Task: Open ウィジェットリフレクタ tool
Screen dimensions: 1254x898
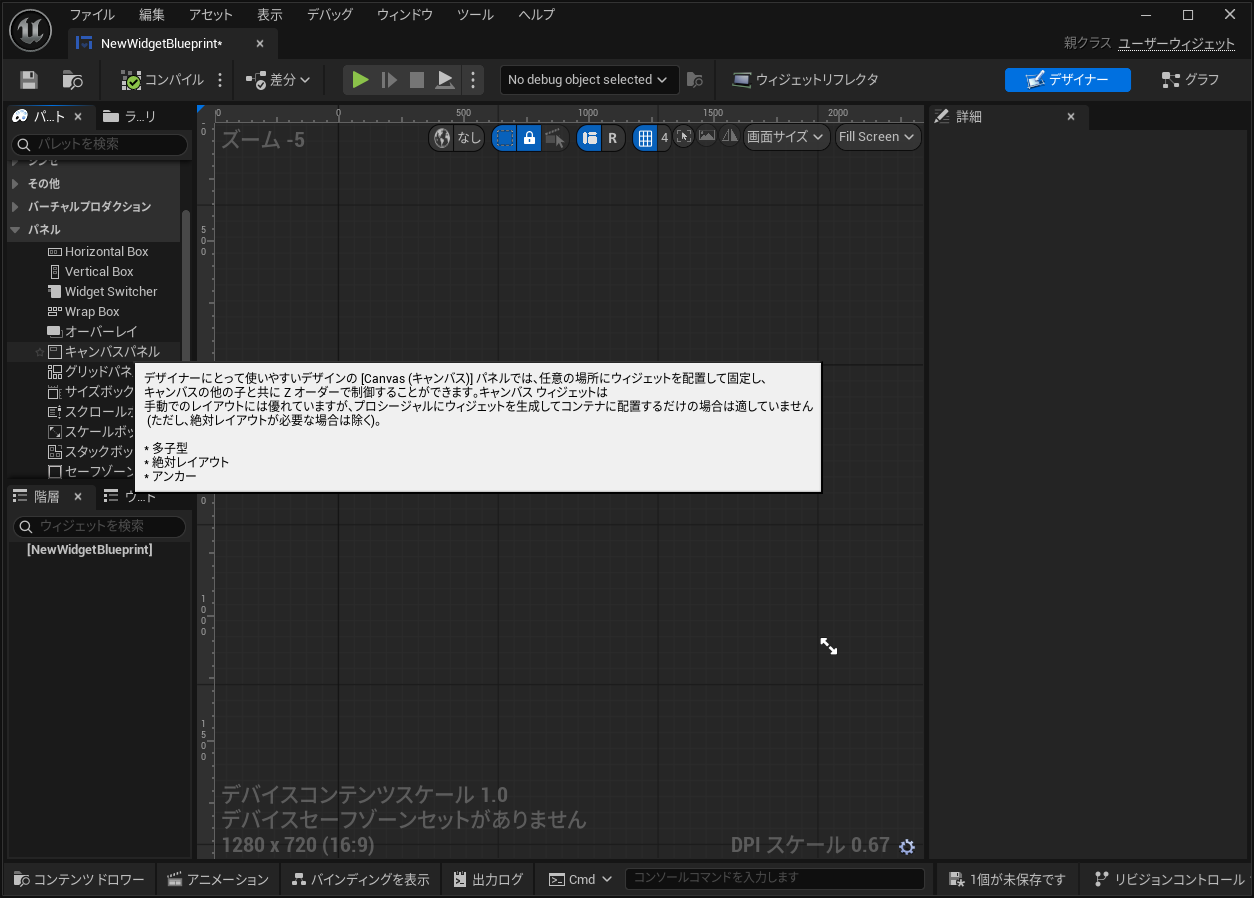Action: tap(806, 80)
